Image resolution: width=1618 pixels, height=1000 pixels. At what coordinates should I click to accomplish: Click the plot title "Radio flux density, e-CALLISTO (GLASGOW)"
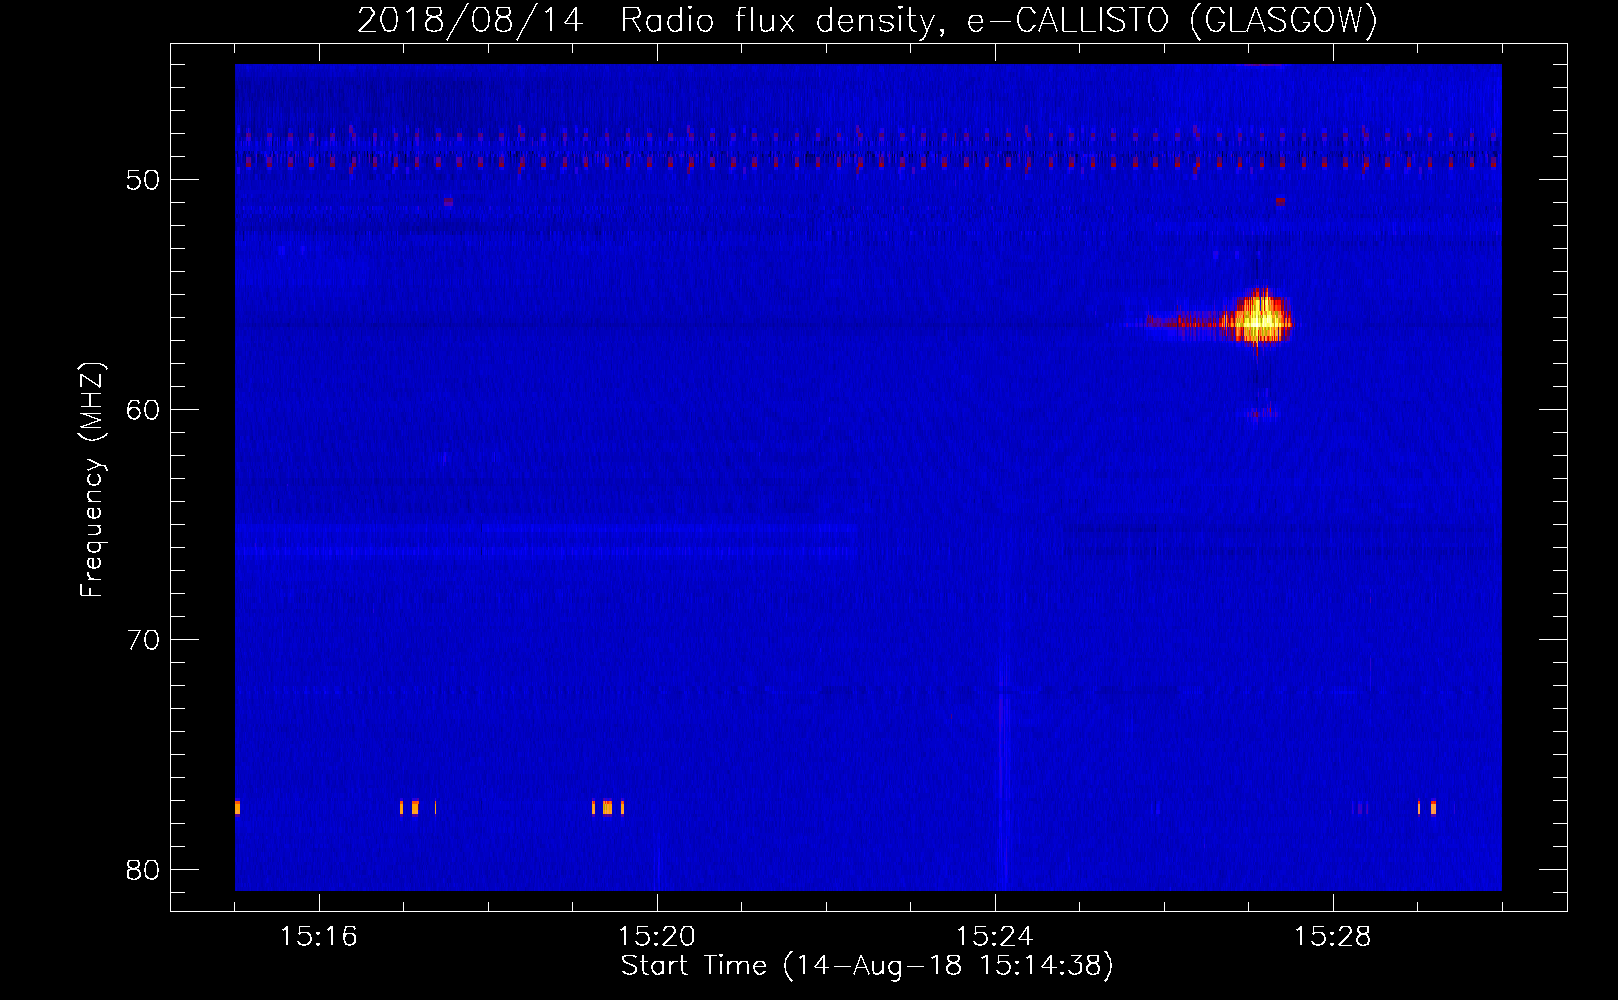tap(999, 20)
